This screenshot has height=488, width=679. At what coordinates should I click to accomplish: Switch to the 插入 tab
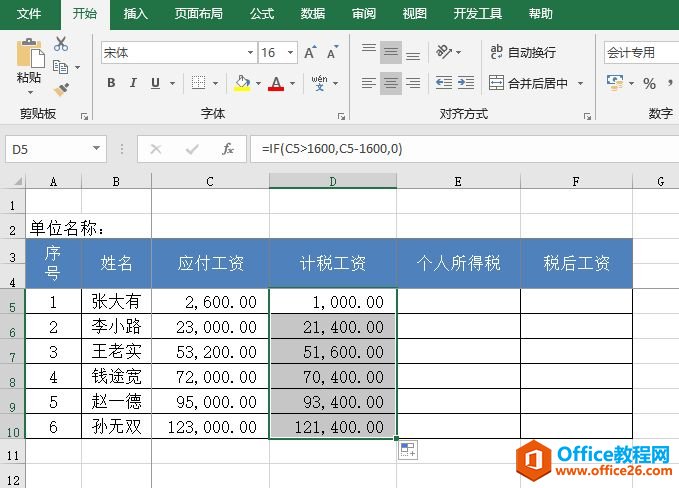(135, 14)
